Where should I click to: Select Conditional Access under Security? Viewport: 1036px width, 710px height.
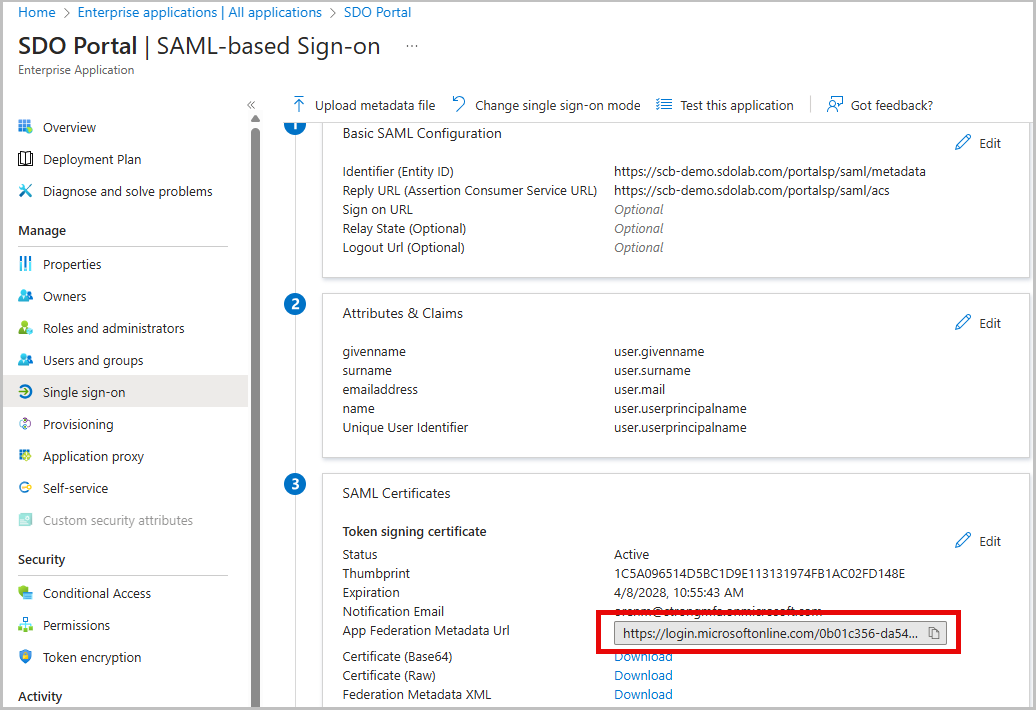tap(96, 593)
